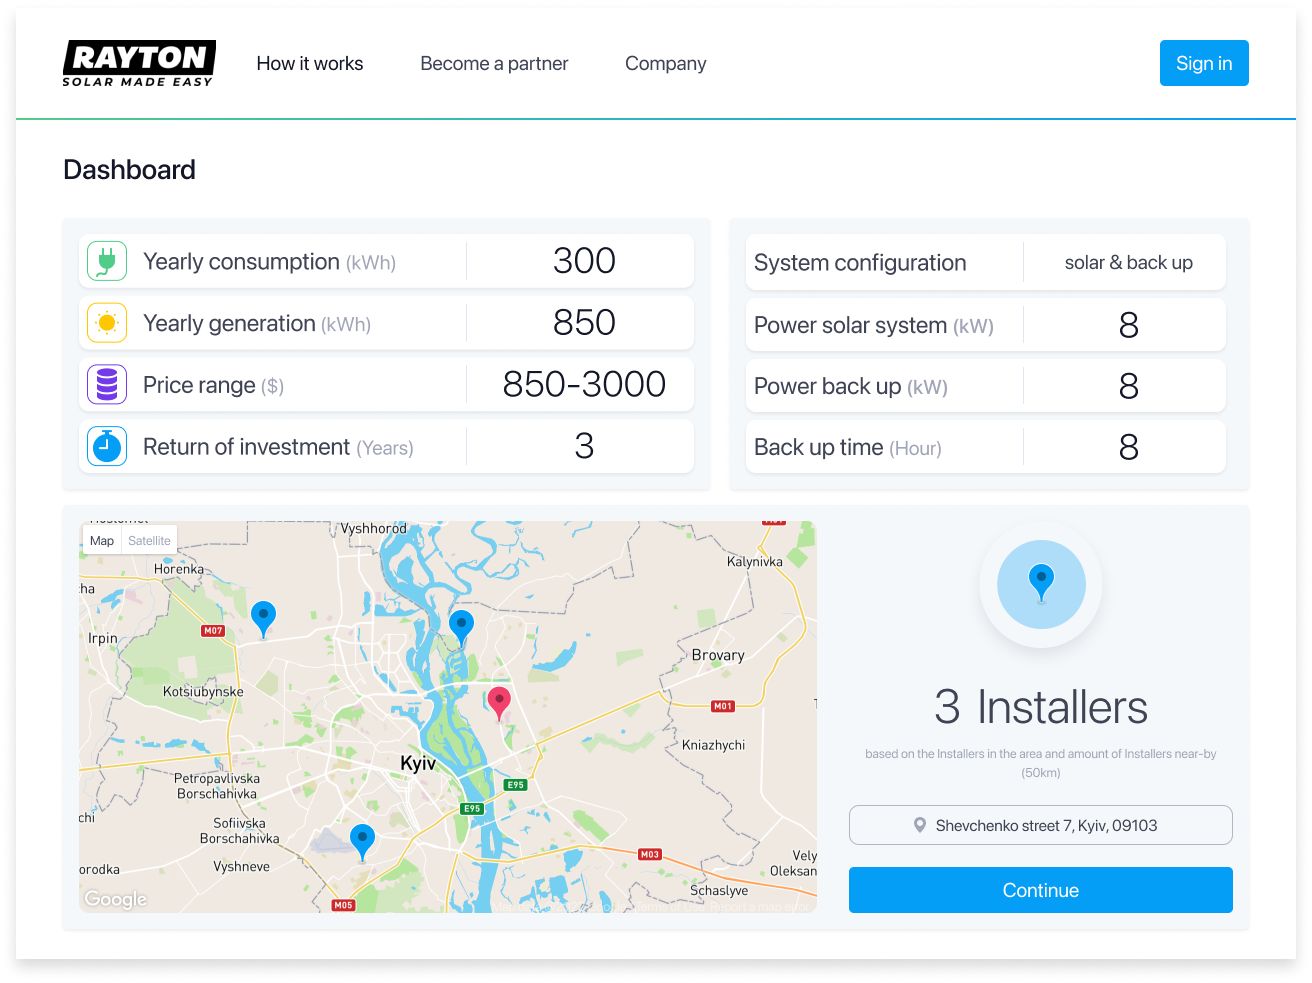The width and height of the screenshot is (1312, 983).
Task: Open the Company menu
Action: tap(665, 63)
